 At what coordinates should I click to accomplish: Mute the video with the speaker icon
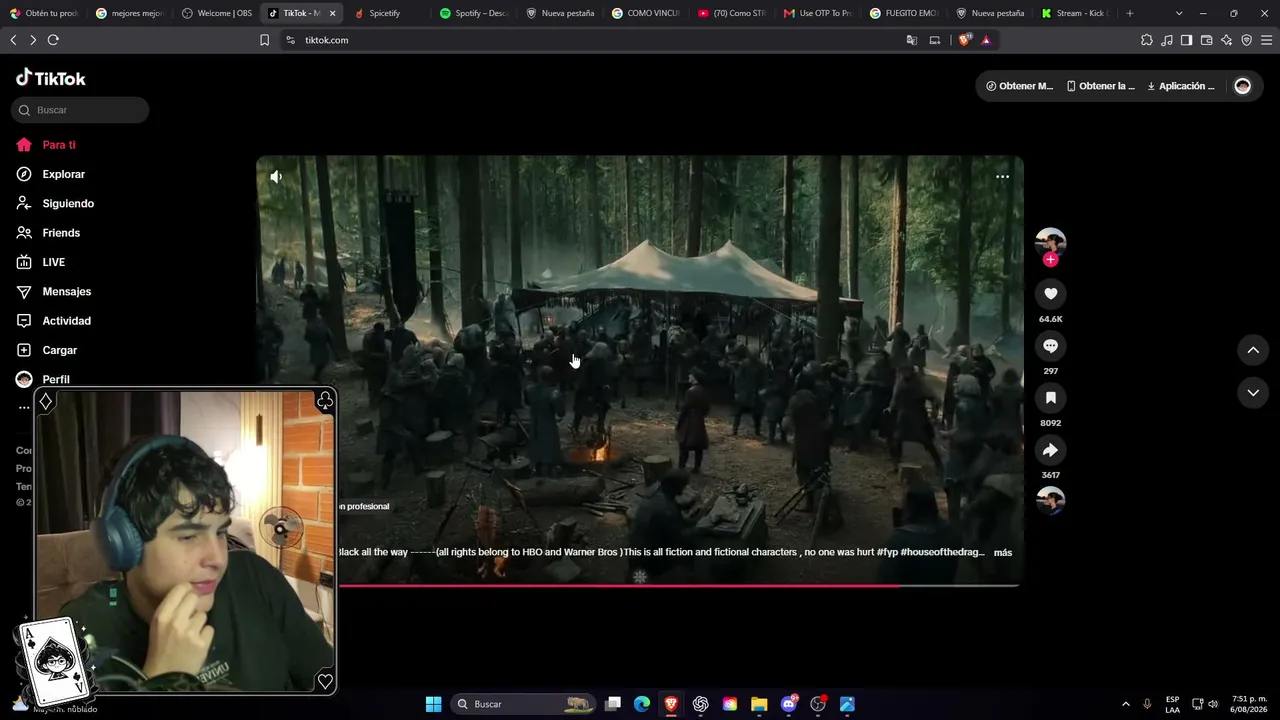[276, 176]
